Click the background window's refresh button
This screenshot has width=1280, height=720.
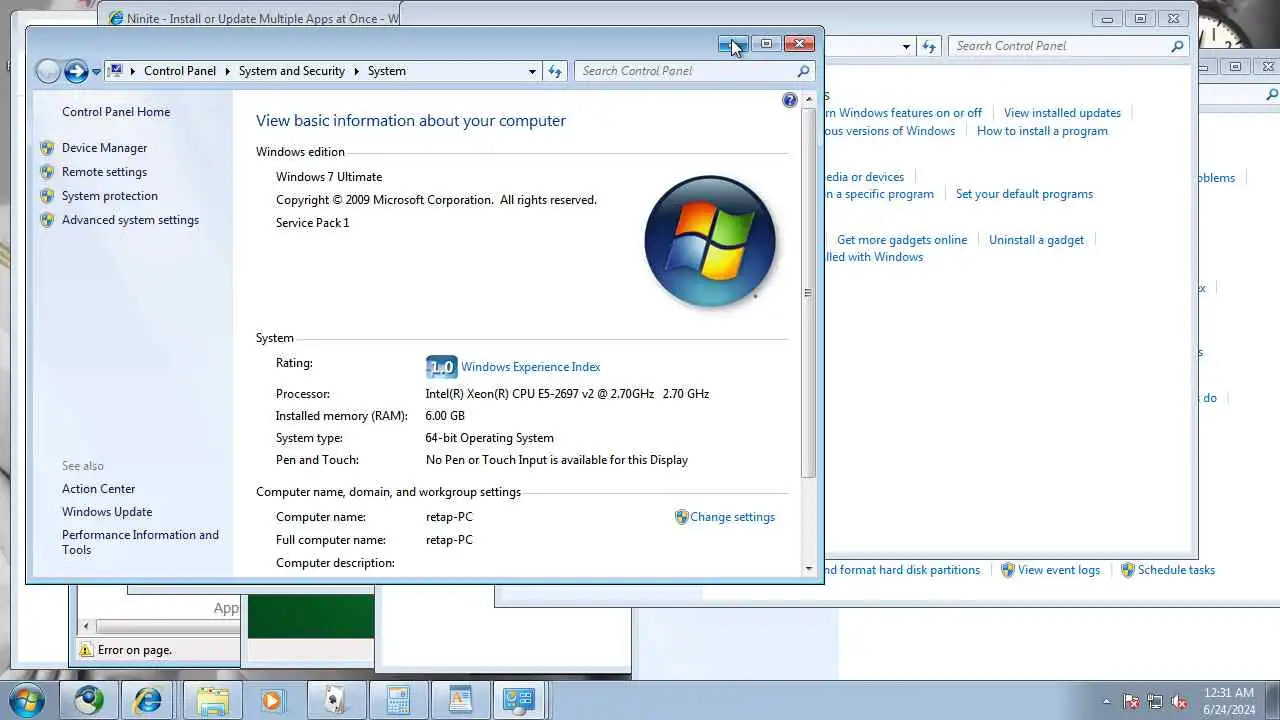coord(930,46)
